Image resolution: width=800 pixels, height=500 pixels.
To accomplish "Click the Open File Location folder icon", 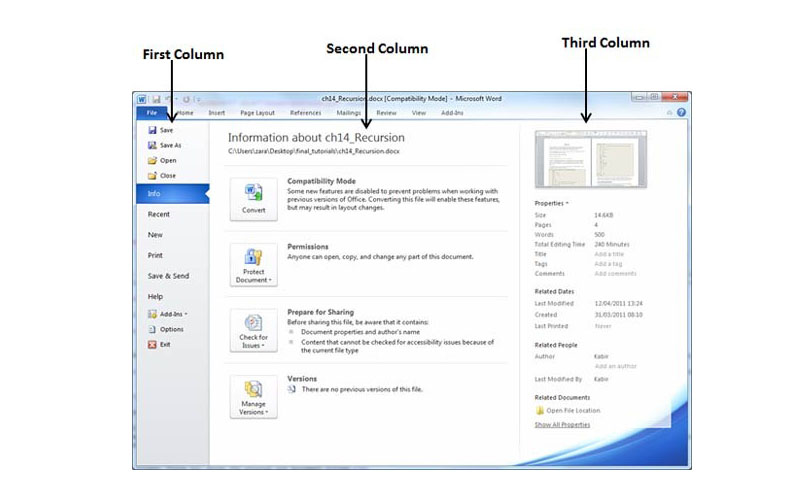I will click(x=540, y=410).
